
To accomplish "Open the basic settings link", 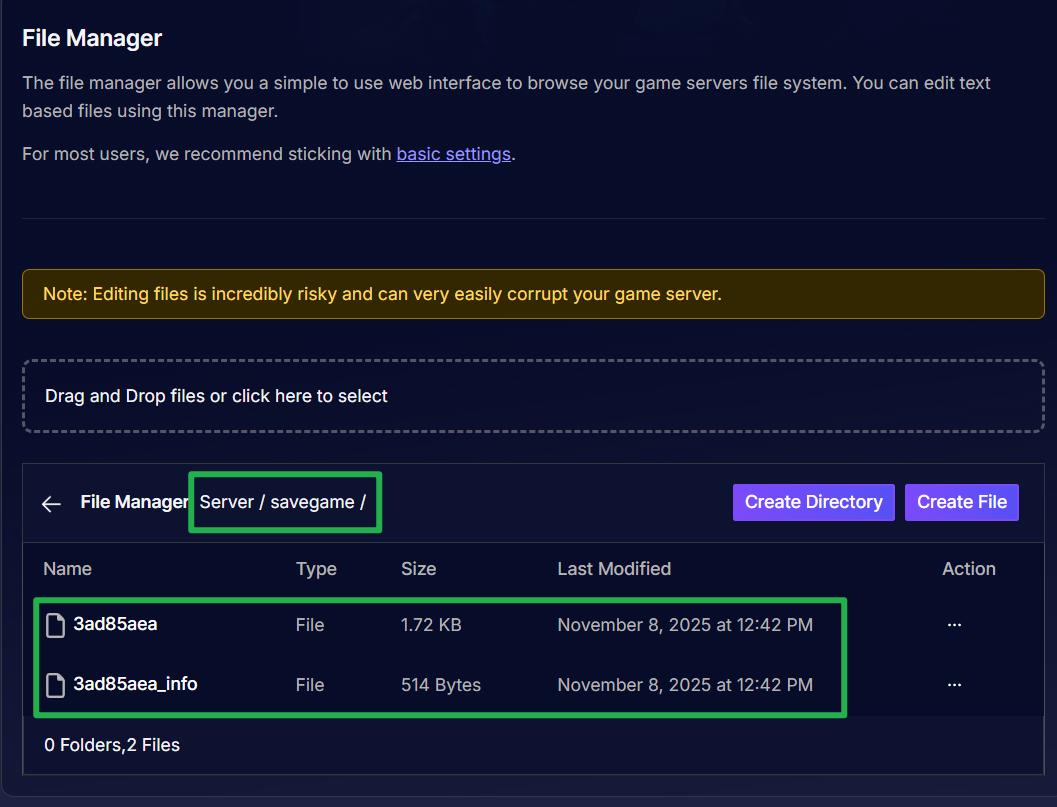I will pyautogui.click(x=453, y=154).
